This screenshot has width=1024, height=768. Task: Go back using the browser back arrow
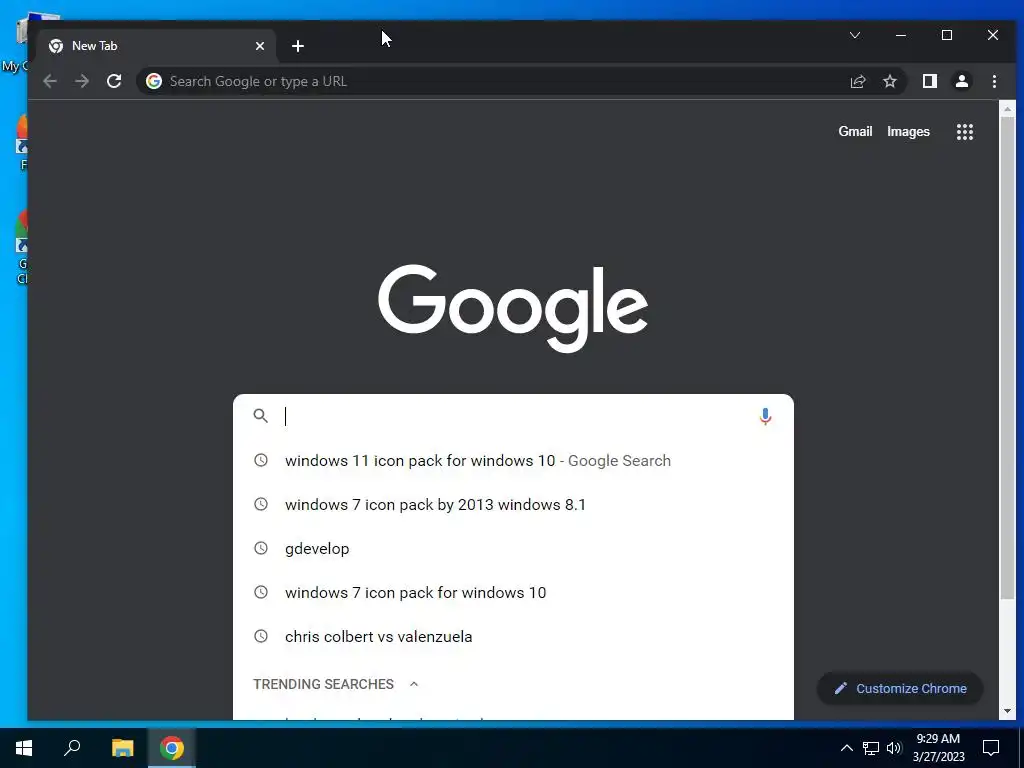50,82
